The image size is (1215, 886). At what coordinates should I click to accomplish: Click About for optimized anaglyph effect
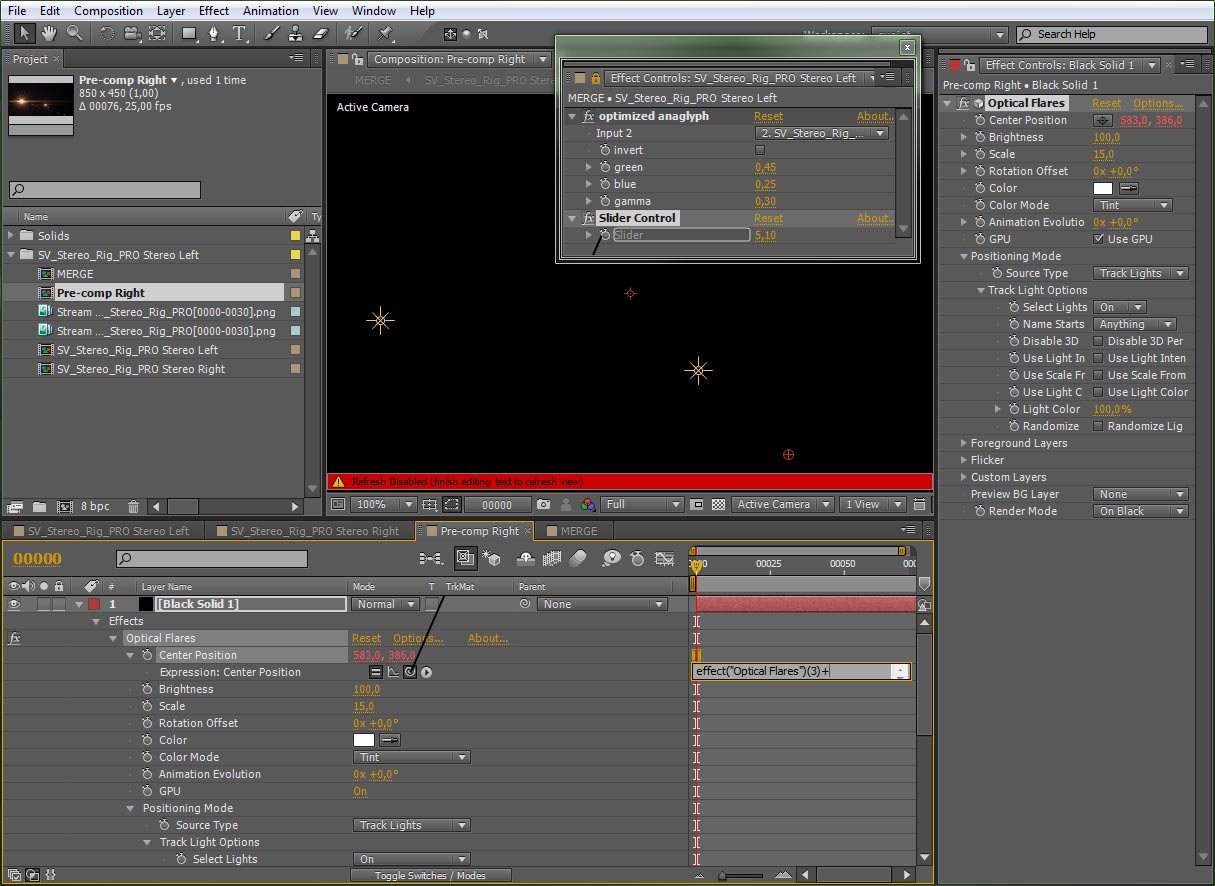875,116
